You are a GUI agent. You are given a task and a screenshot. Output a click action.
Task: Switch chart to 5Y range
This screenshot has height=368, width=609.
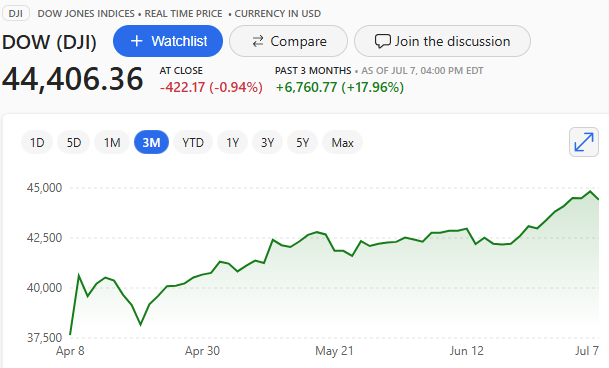click(x=302, y=143)
